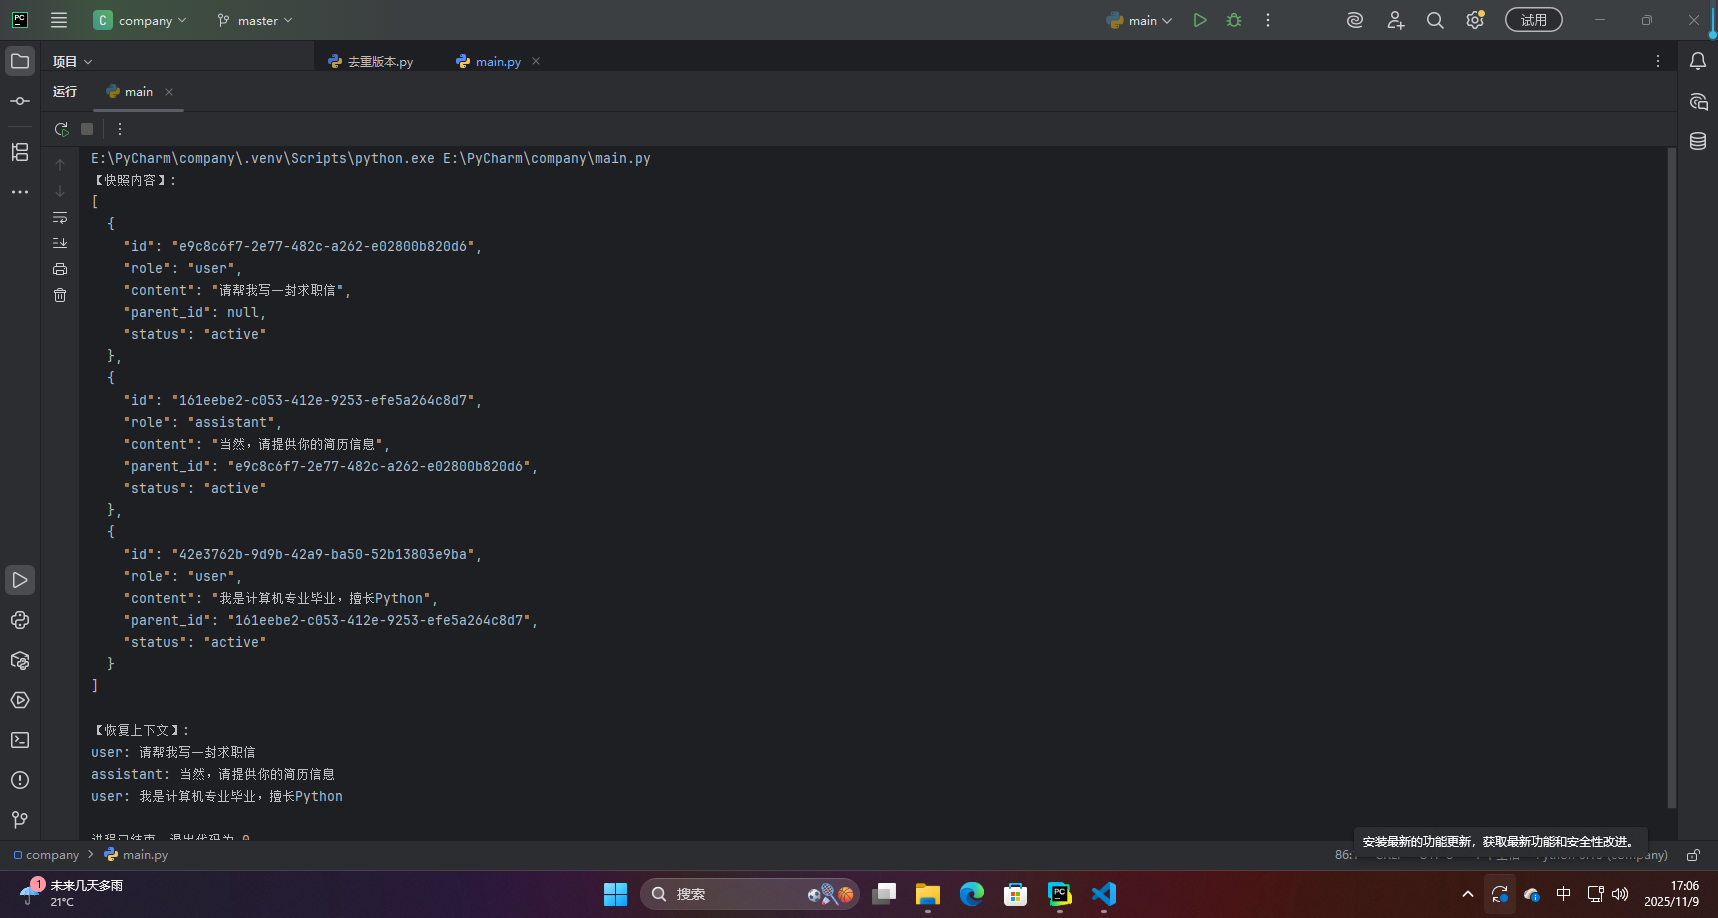Open the Database tool window

click(1698, 141)
